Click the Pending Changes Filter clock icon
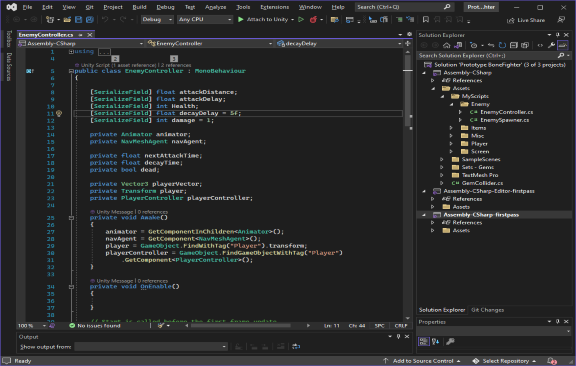Viewport: 576px width, 366px height. pyautogui.click(x=474, y=45)
